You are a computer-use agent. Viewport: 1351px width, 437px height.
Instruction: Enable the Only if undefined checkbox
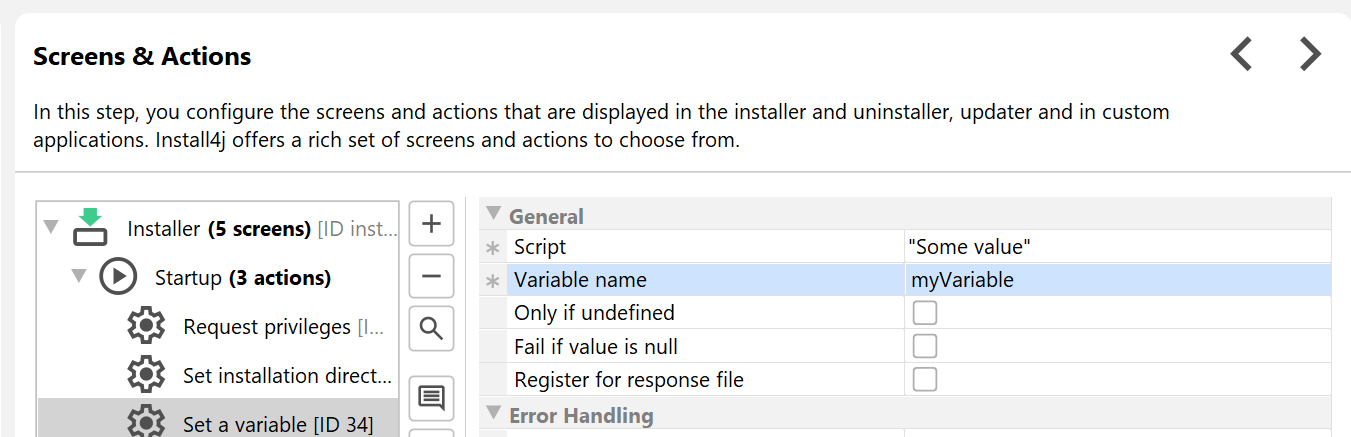pos(924,313)
